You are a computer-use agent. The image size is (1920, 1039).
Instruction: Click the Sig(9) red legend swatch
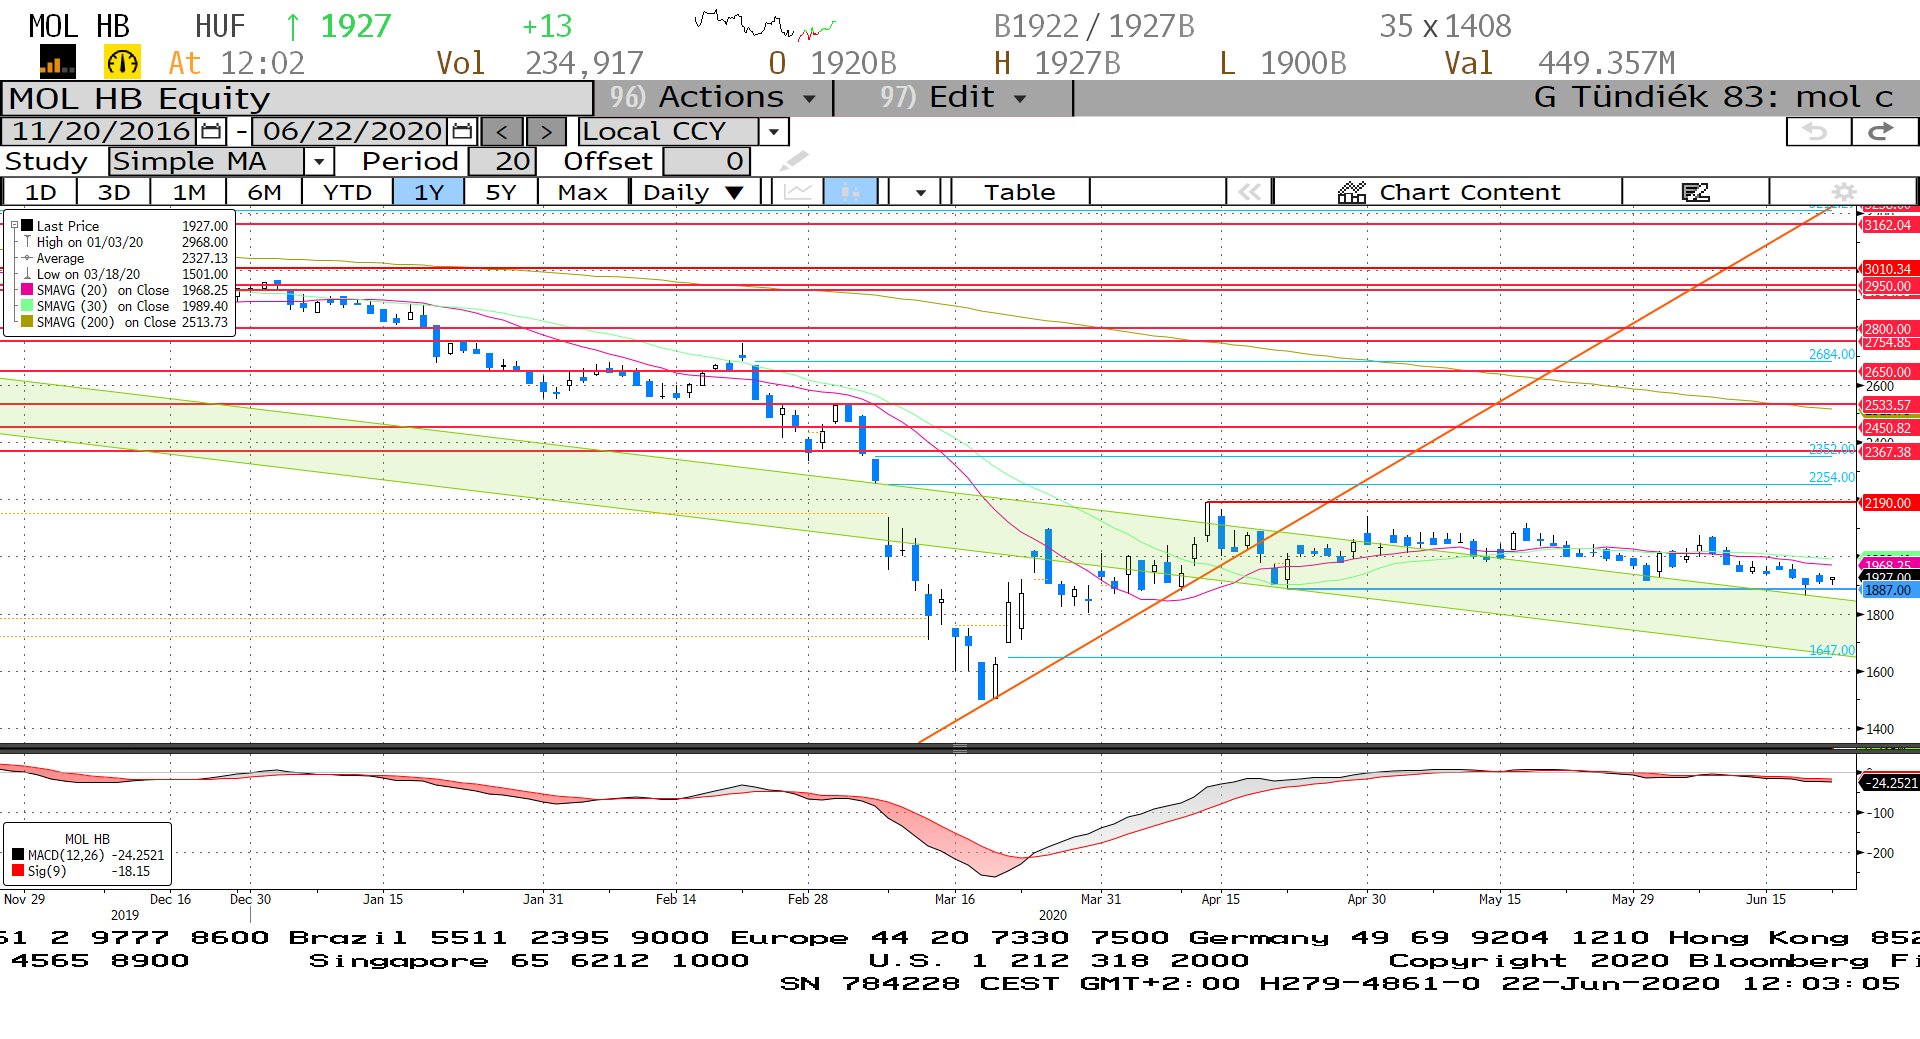pyautogui.click(x=18, y=871)
